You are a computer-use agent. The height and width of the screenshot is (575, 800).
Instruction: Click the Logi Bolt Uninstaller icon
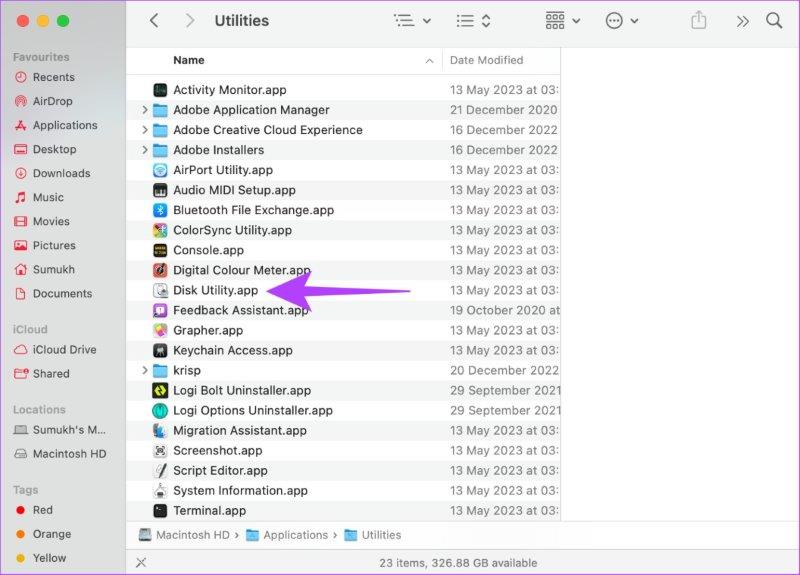pos(160,391)
